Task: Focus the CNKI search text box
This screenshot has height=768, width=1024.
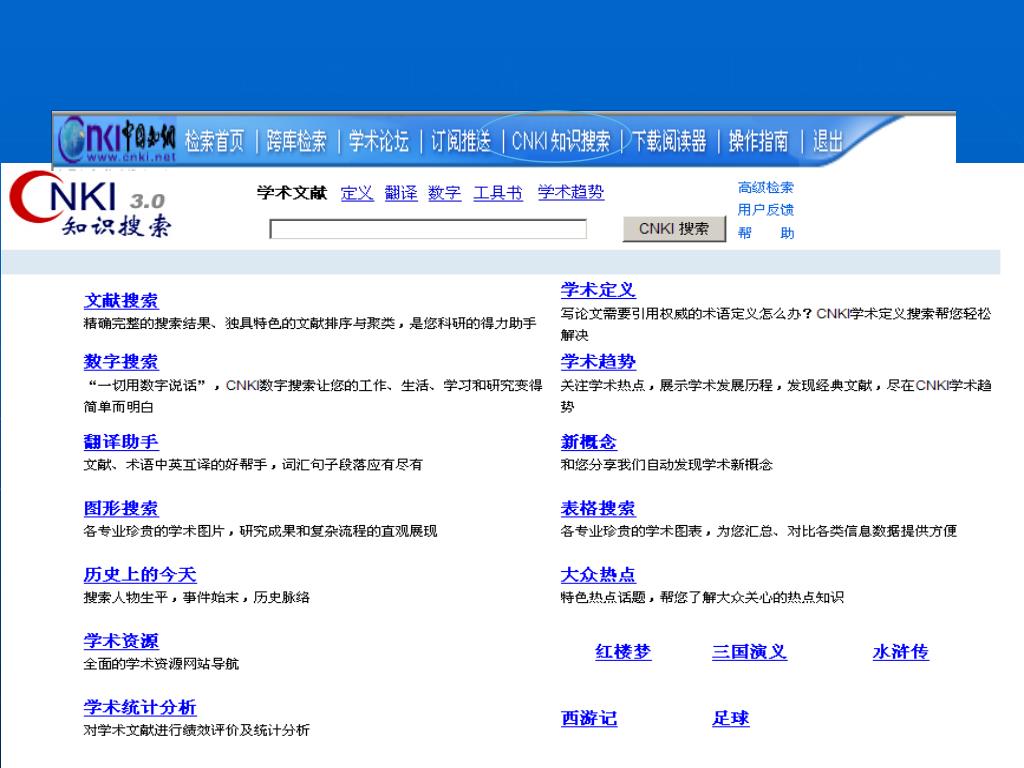Action: (x=428, y=229)
